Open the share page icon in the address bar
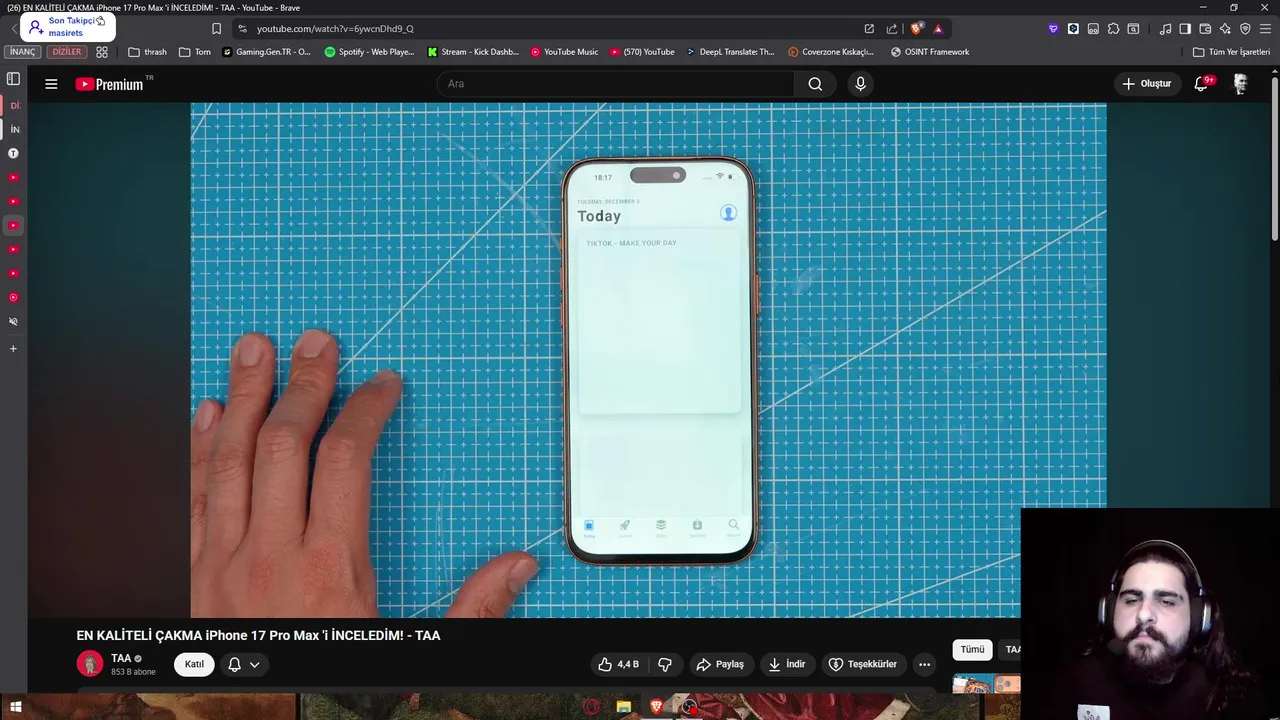This screenshot has width=1280, height=720. [891, 29]
